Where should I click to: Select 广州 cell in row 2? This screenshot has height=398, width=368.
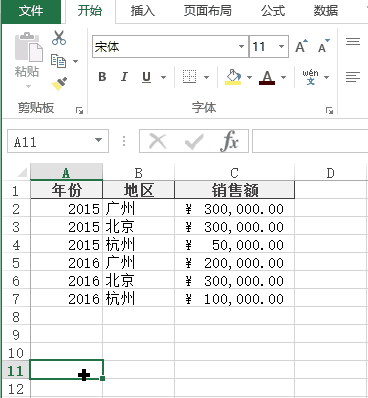138,209
